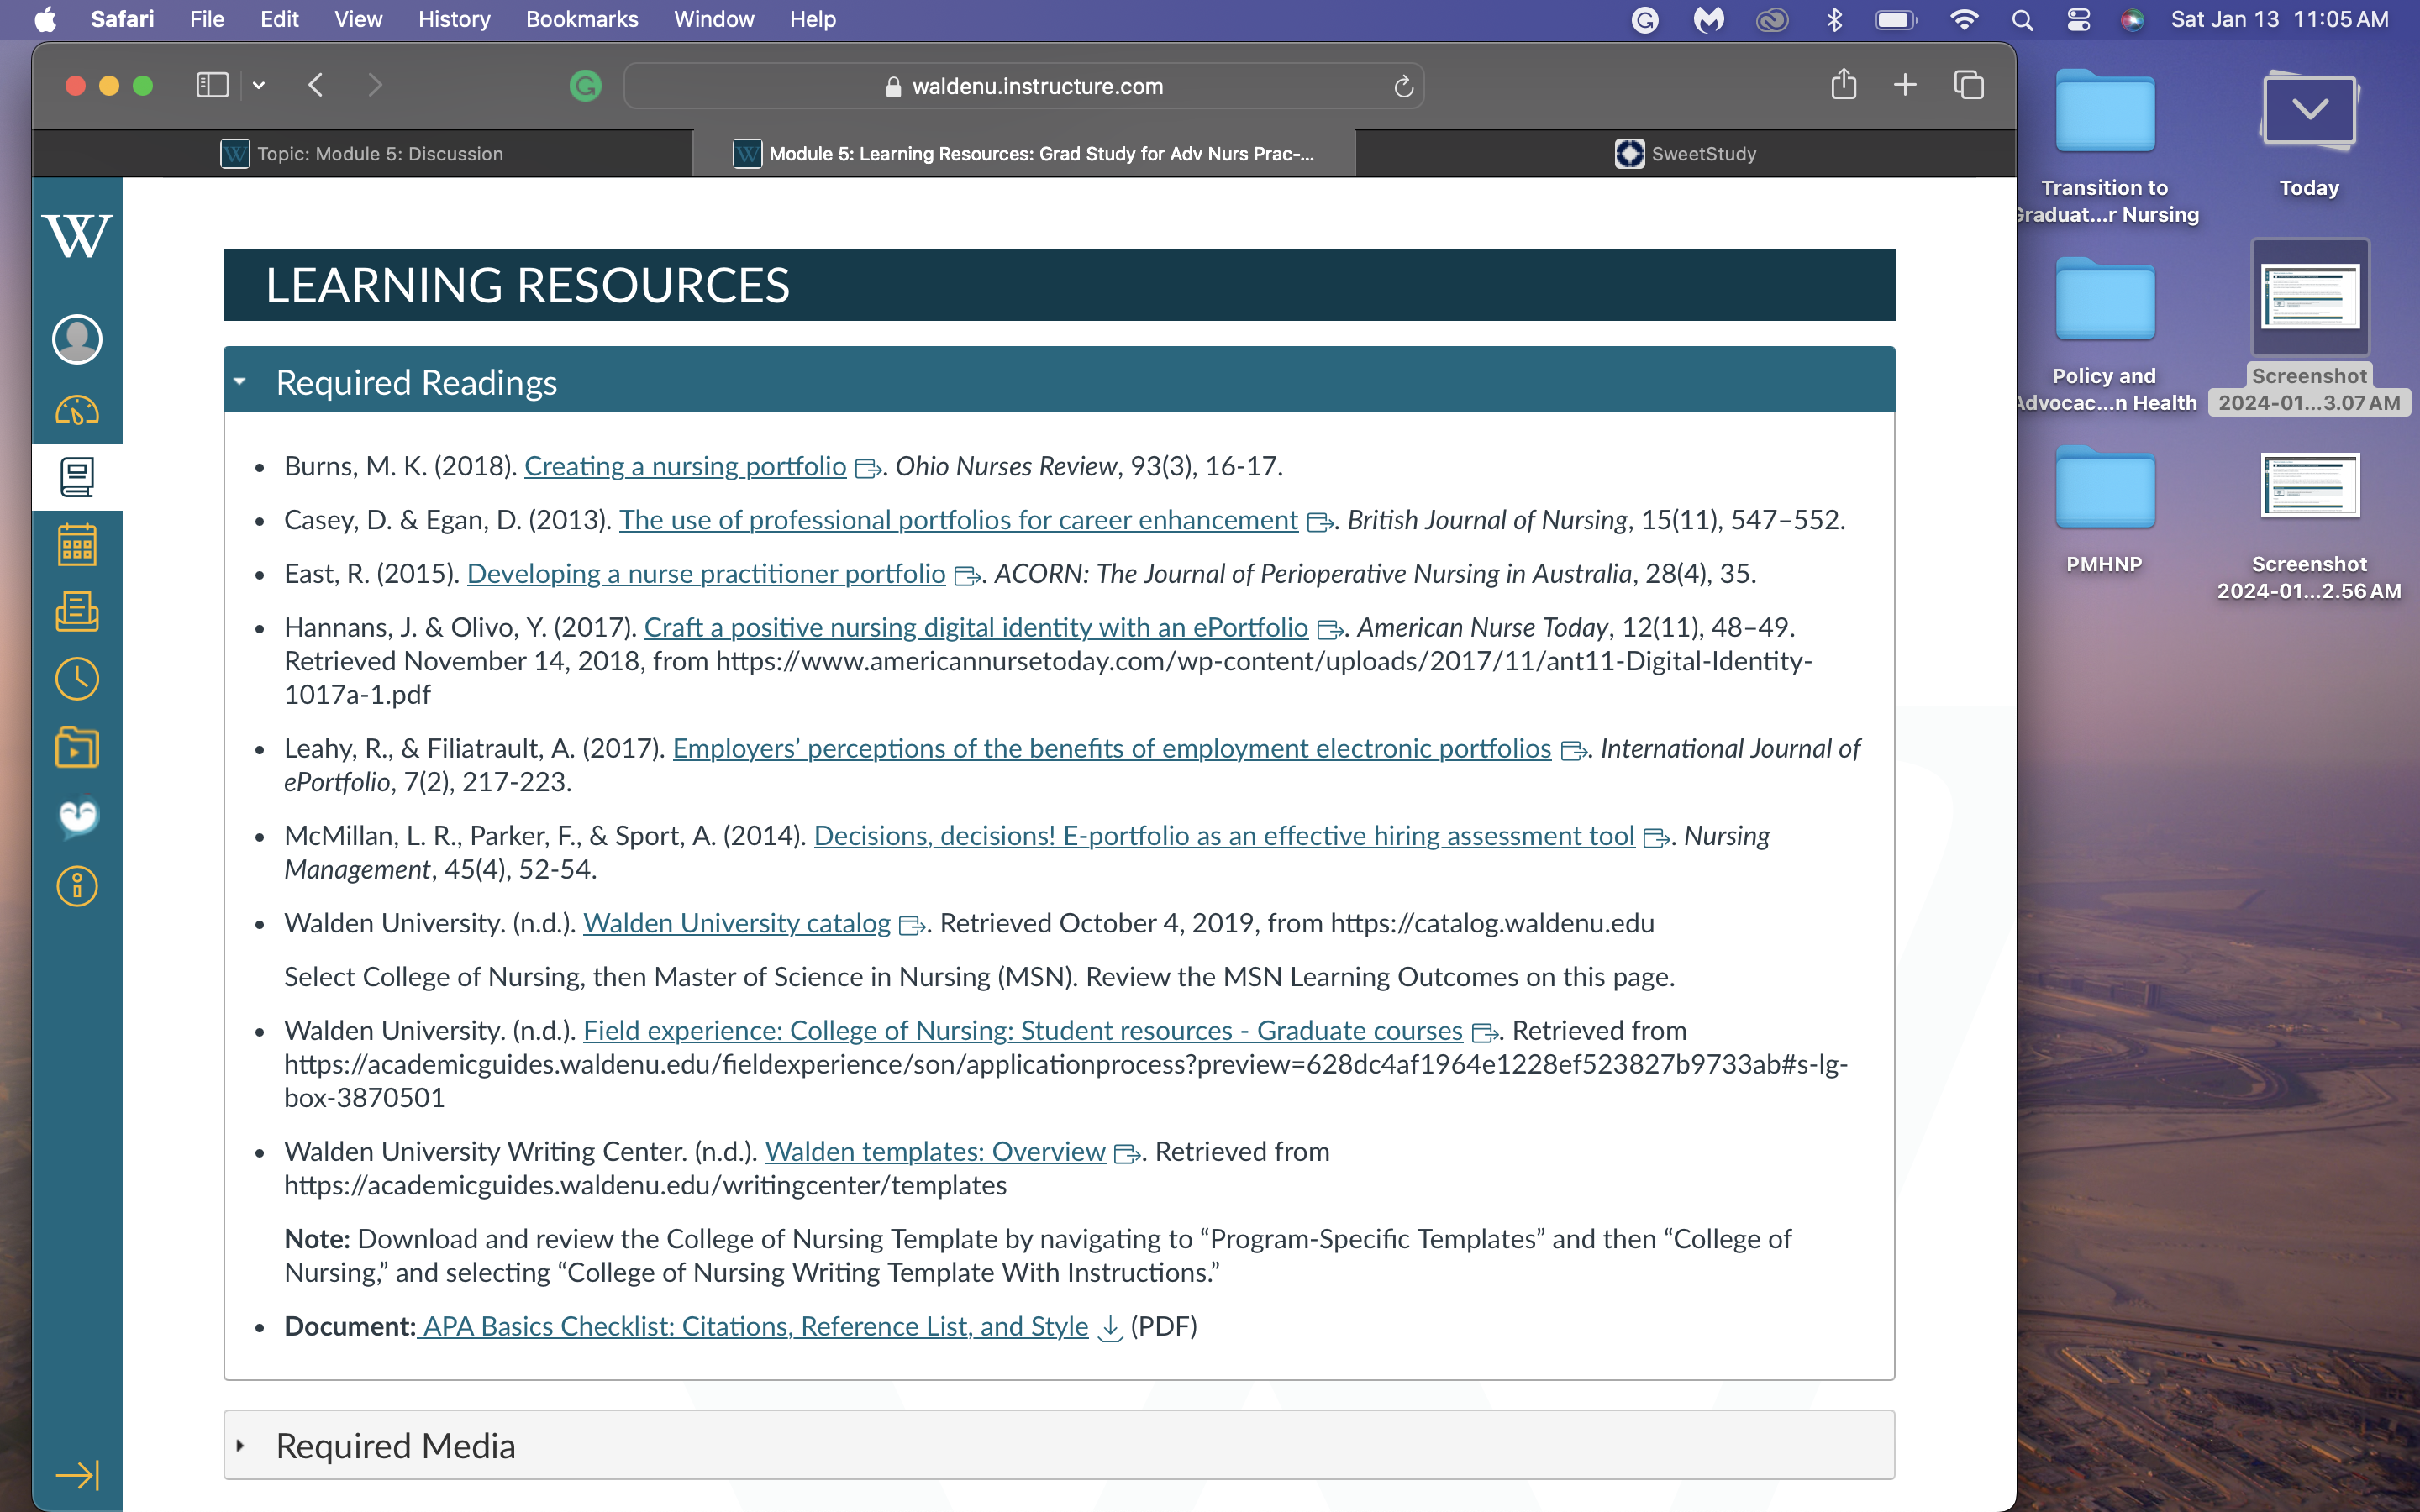Open the Account profile icon in sidebar
Image resolution: width=2420 pixels, height=1512 pixels.
click(x=77, y=339)
